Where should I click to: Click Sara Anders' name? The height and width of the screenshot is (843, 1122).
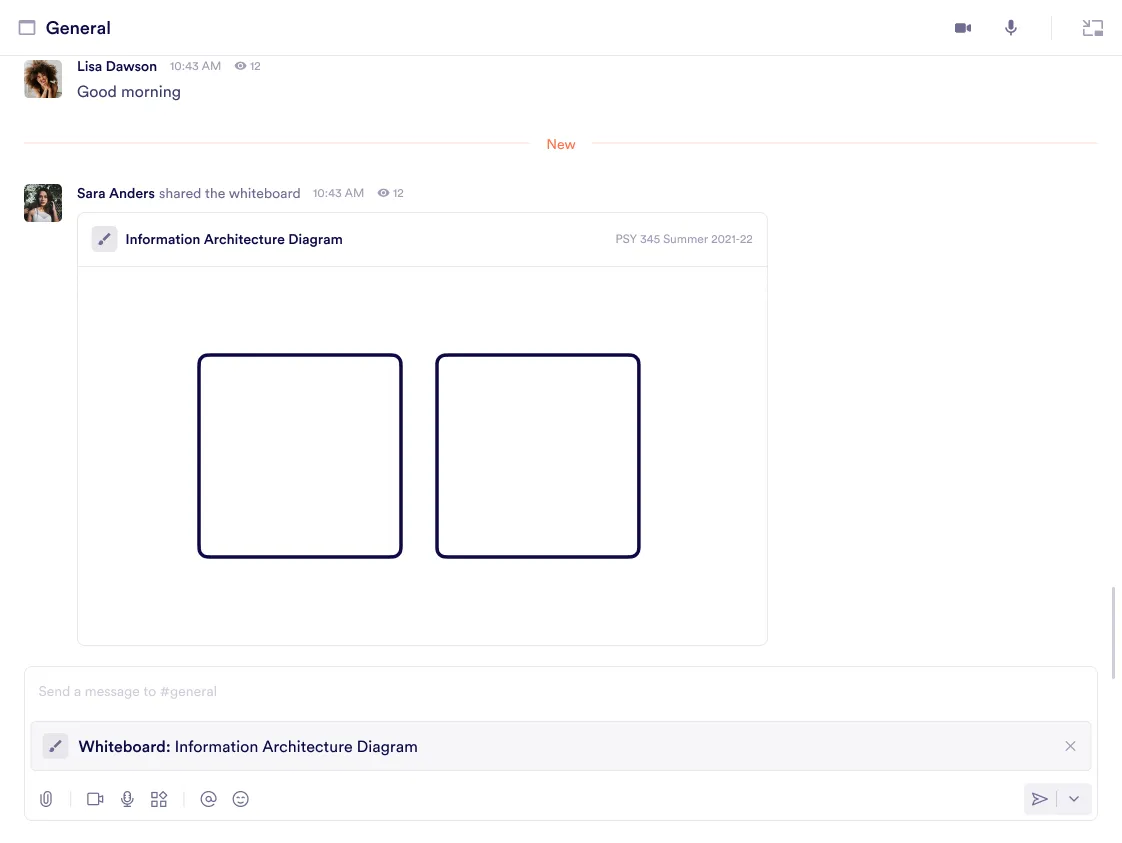click(116, 193)
